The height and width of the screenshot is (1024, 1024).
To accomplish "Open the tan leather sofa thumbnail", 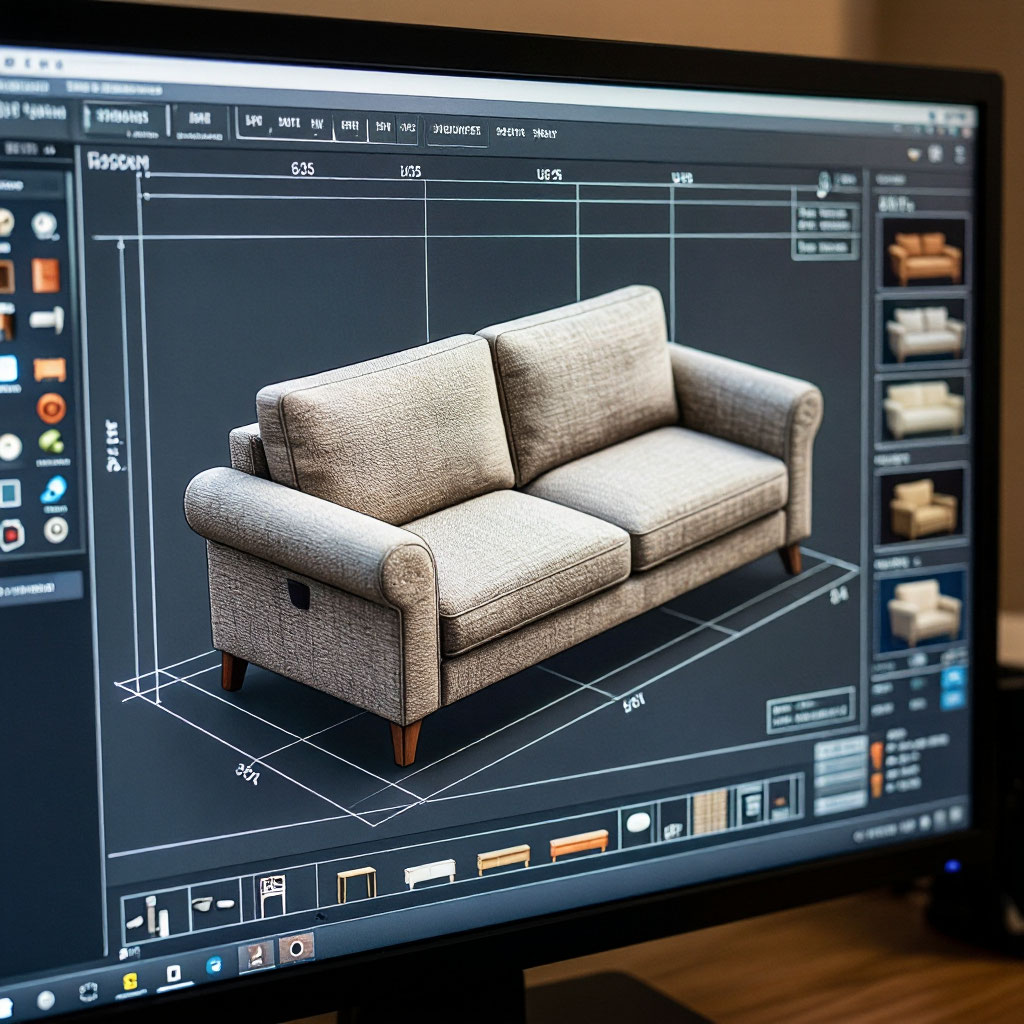I will (x=923, y=252).
